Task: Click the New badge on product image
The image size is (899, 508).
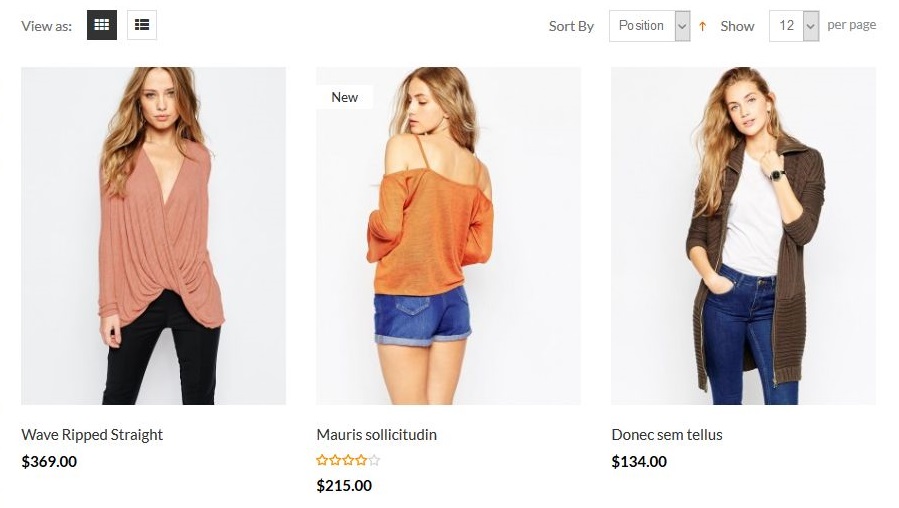Action: [x=344, y=97]
